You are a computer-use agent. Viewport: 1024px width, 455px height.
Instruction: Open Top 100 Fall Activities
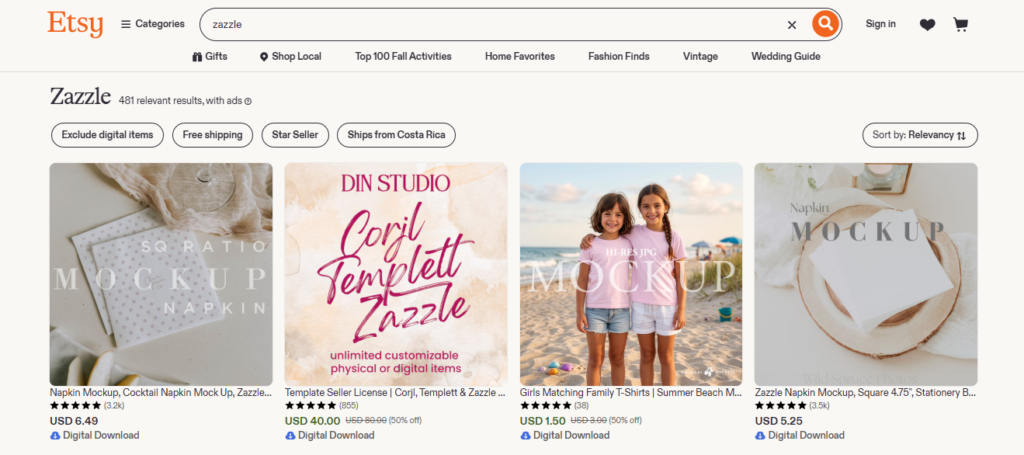(403, 56)
